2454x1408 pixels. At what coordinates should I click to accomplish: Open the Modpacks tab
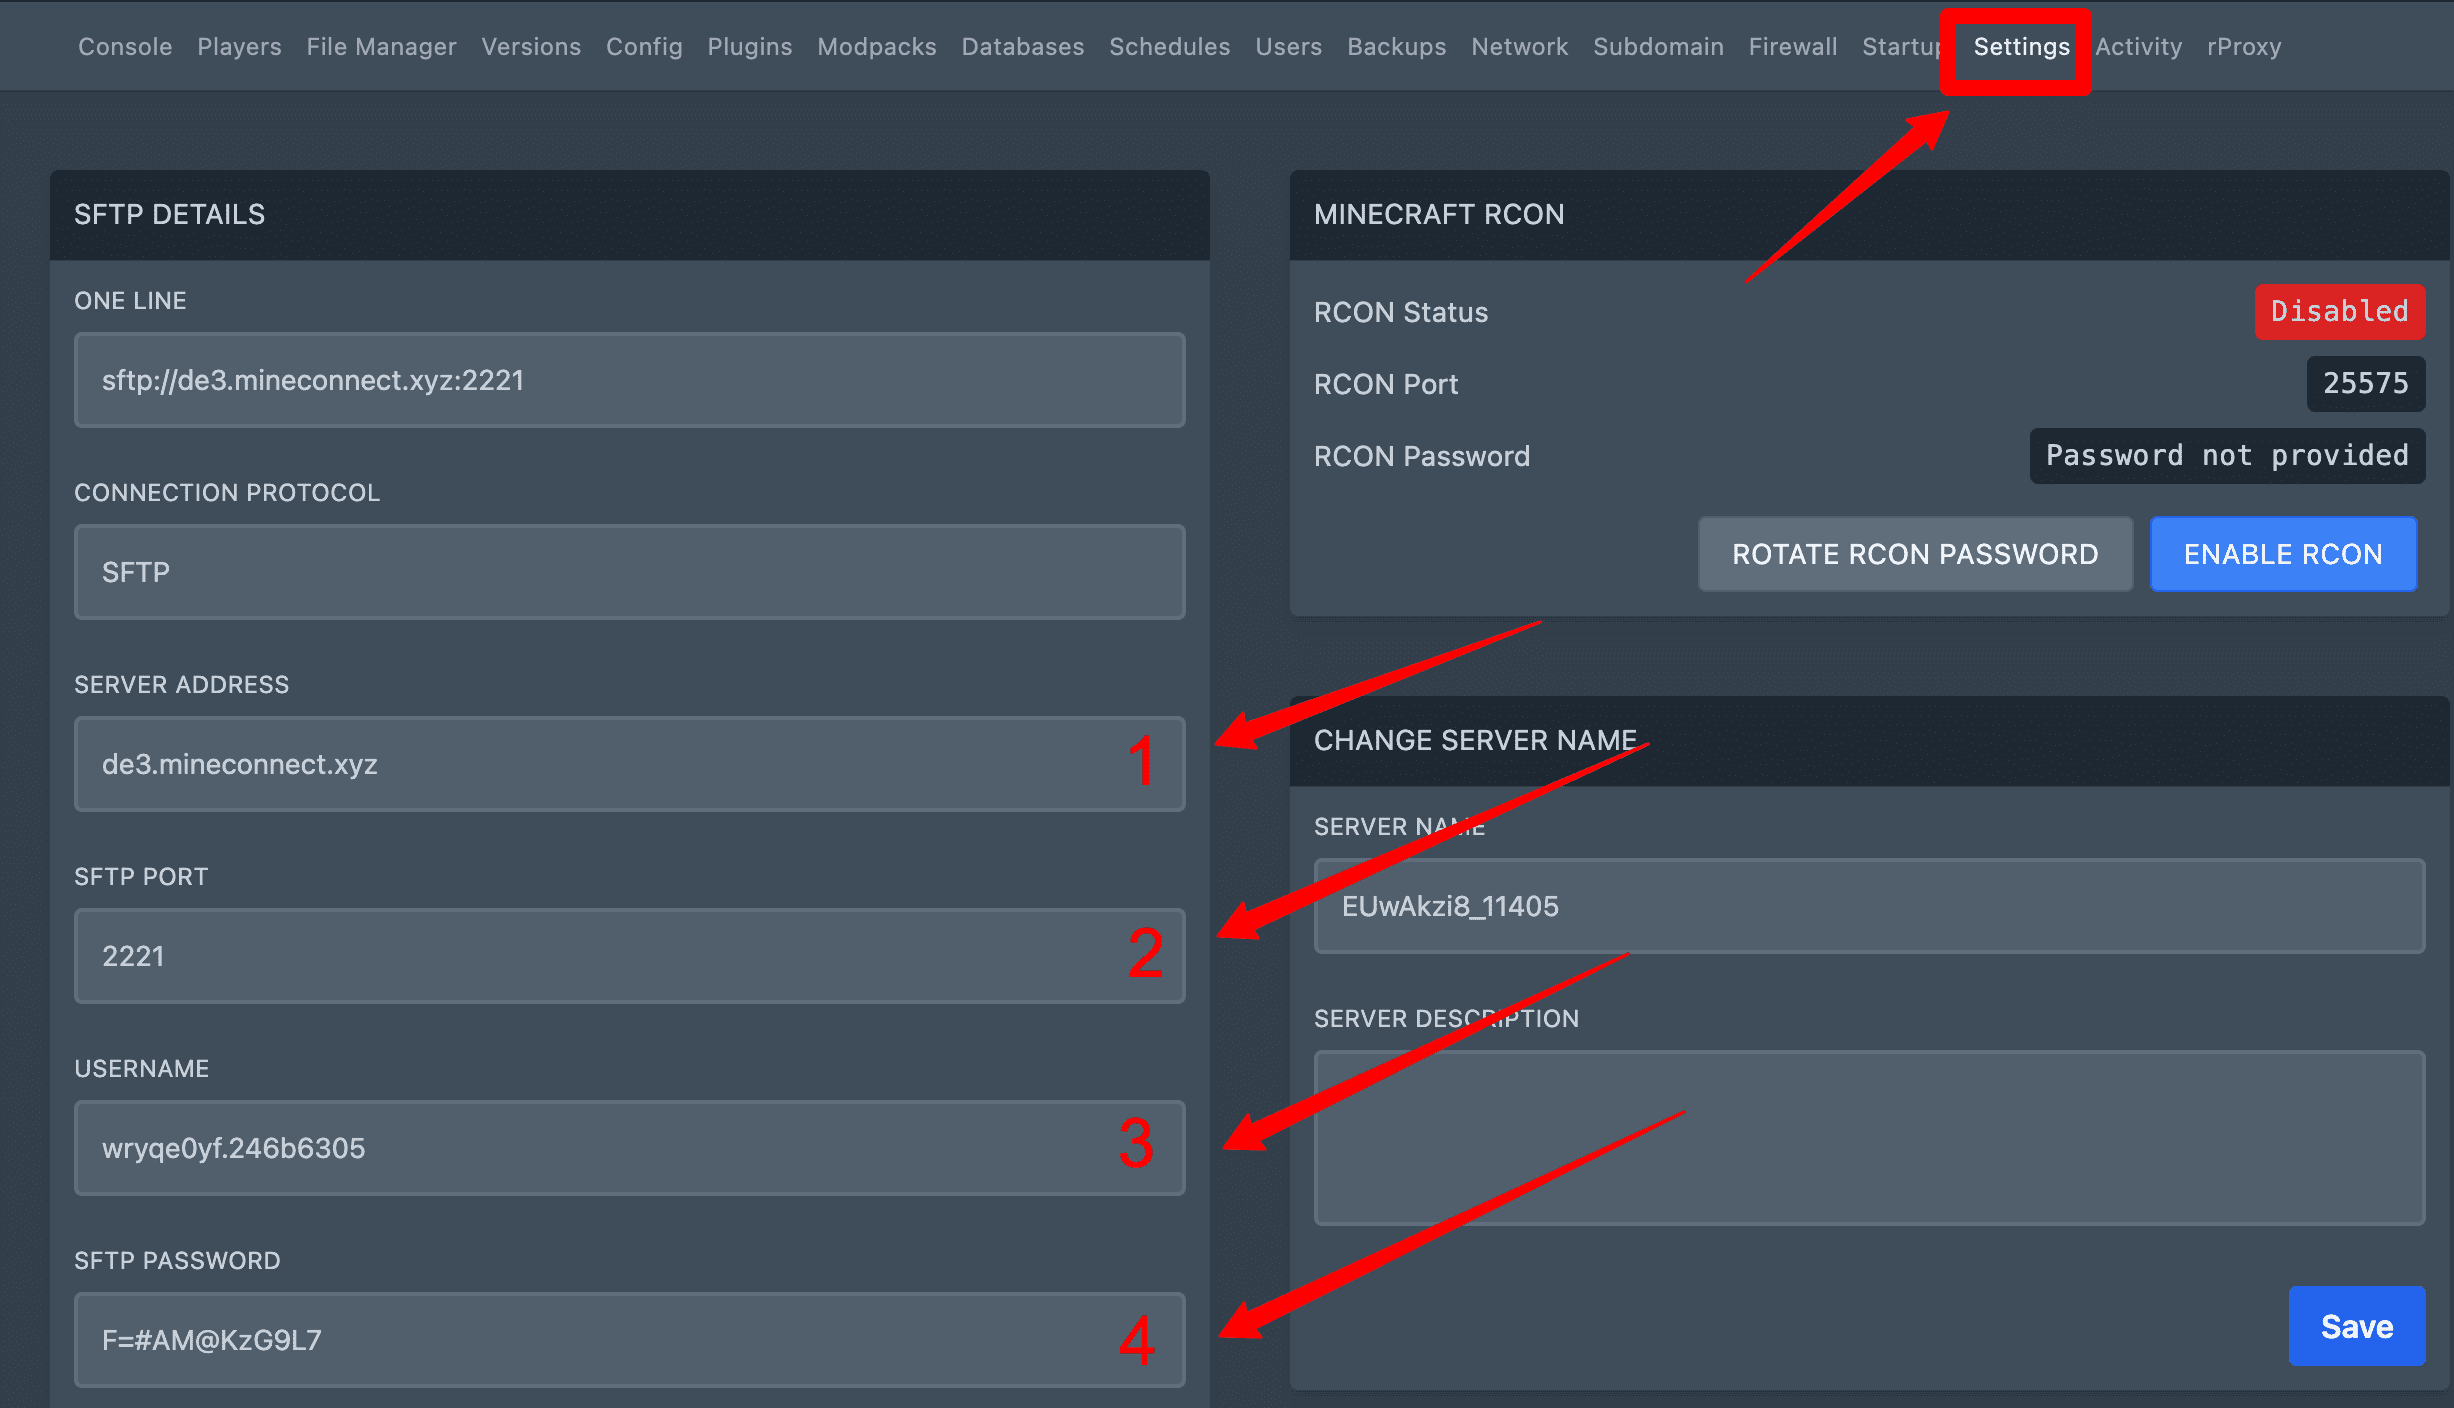pyautogui.click(x=877, y=47)
